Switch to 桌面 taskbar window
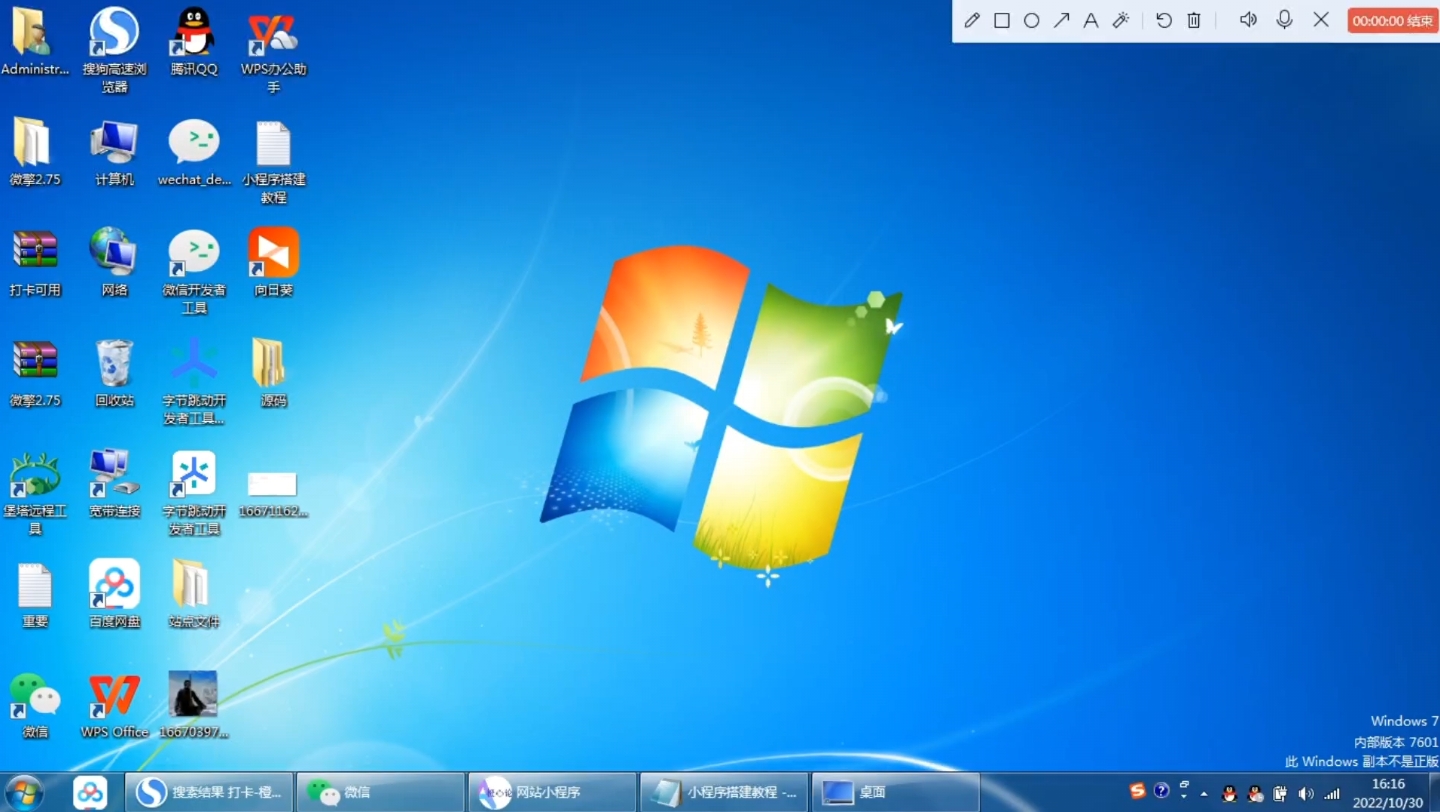1440x812 pixels. (x=896, y=792)
